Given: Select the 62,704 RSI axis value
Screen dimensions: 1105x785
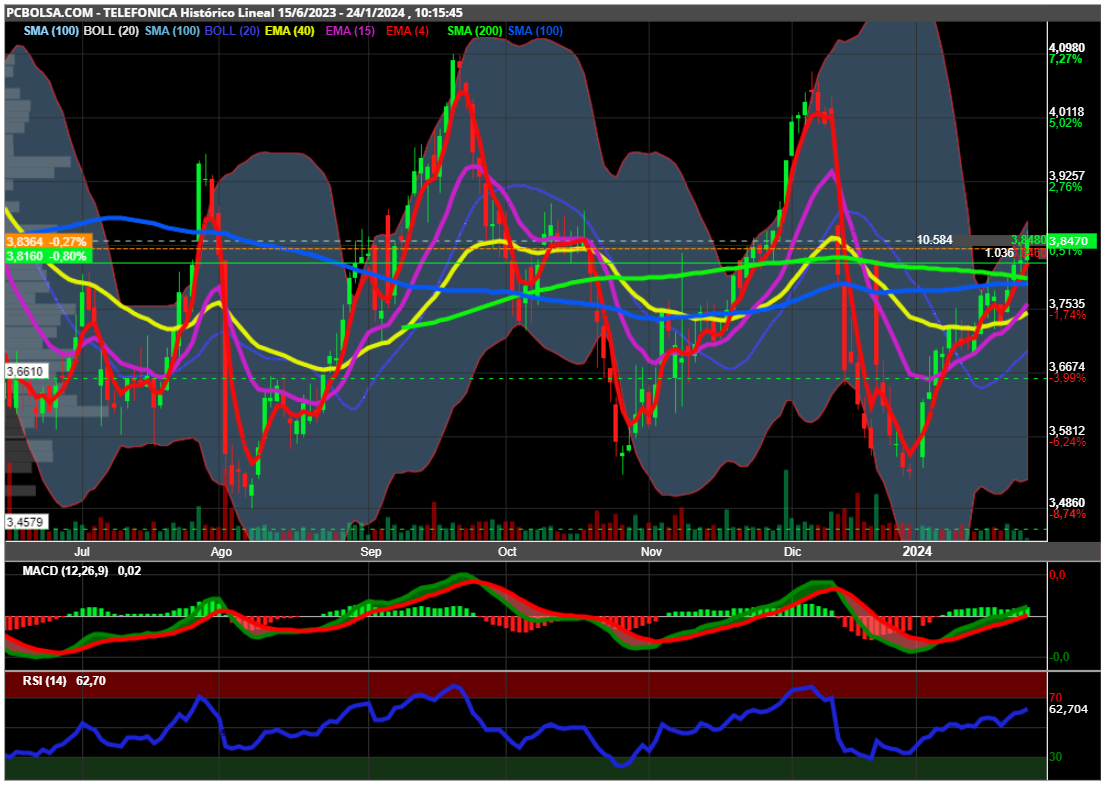Looking at the screenshot, I should click(1068, 709).
